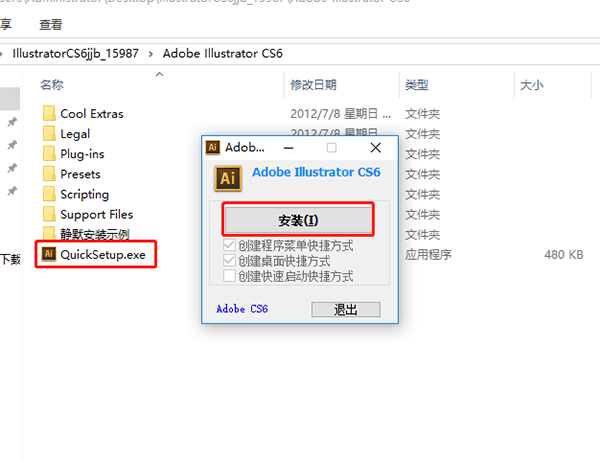Select the Cool Extras folder name
This screenshot has height=462, width=600.
point(92,114)
